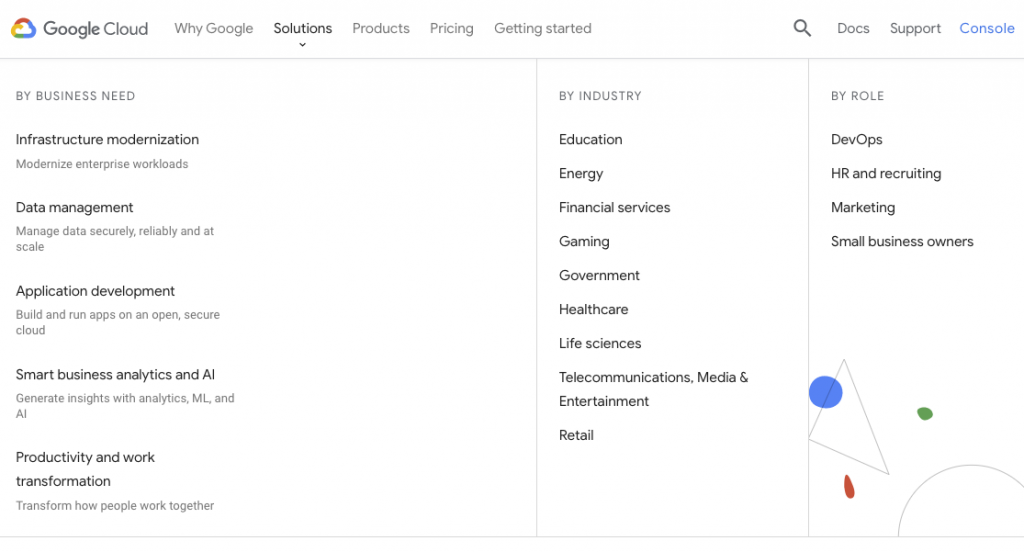Viewport: 1024px width, 552px height.
Task: Select the DevOps role link
Action: (857, 139)
